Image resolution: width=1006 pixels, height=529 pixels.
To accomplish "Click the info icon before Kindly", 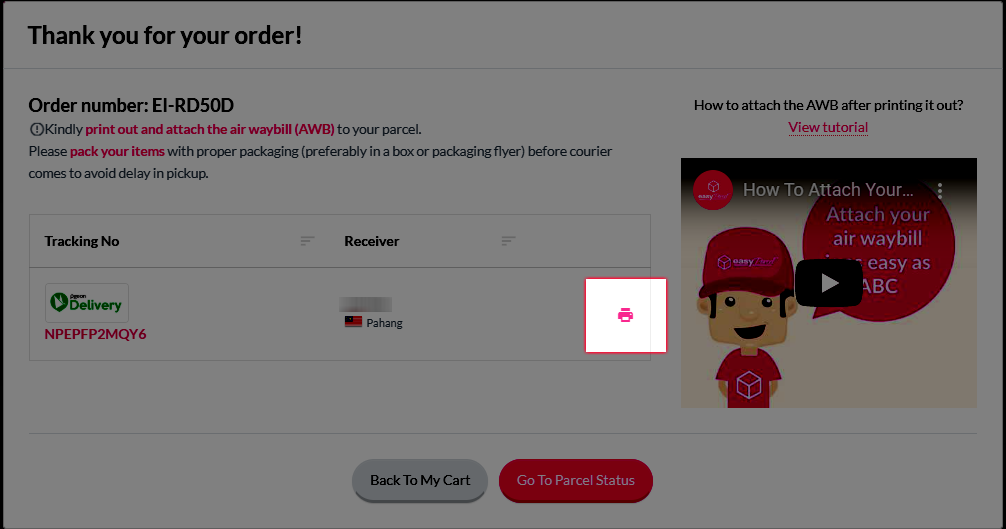I will tap(37, 130).
